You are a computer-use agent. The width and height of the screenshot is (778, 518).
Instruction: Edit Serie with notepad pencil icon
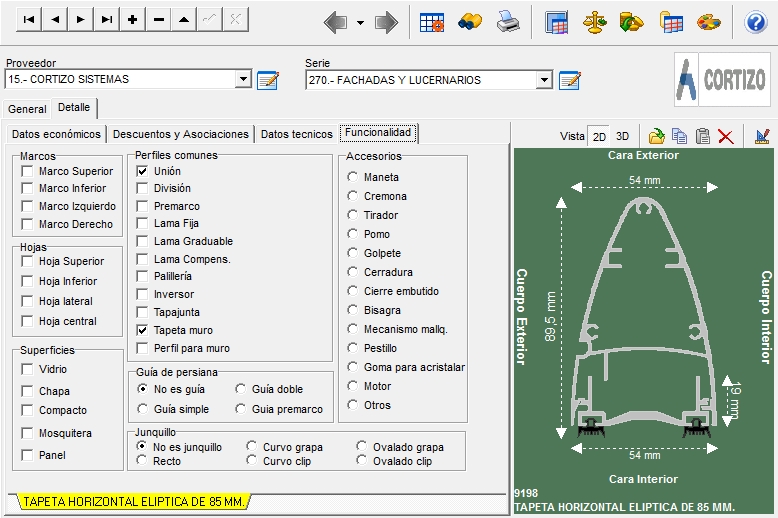click(x=570, y=80)
